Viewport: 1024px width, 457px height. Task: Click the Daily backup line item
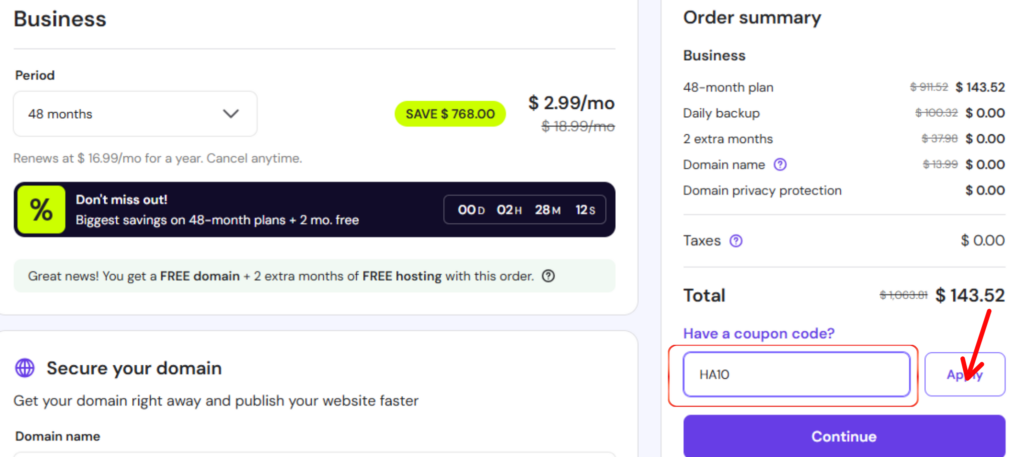point(721,113)
